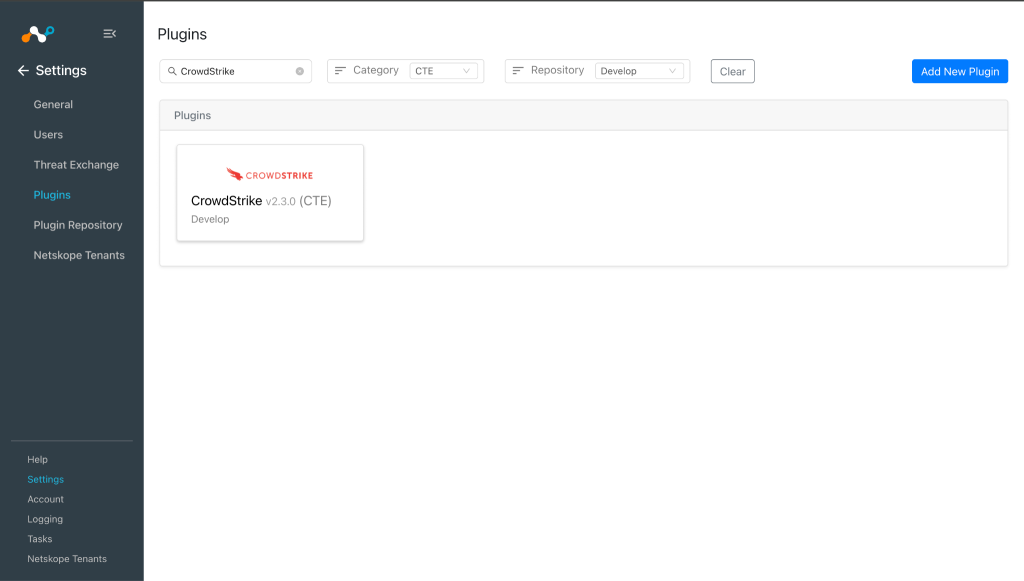Open the Logging page

(x=44, y=519)
